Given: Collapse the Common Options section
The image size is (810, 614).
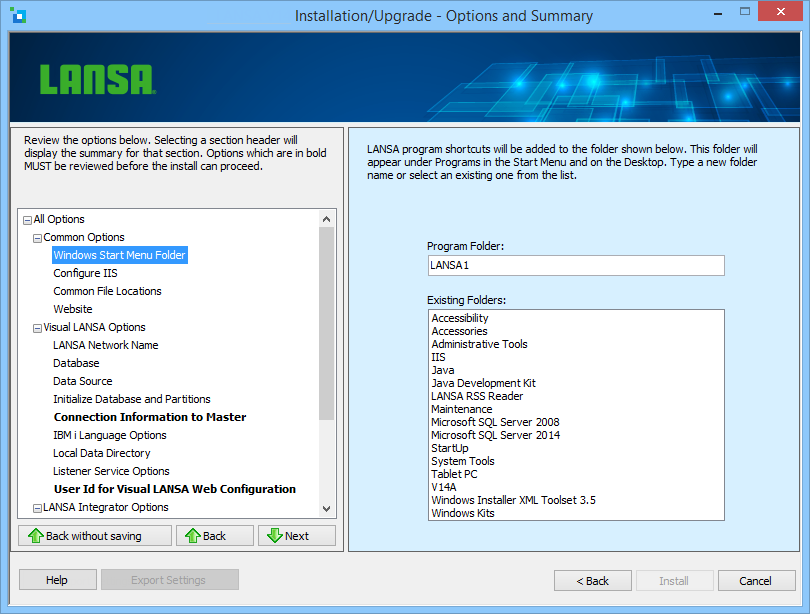Looking at the screenshot, I should (37, 239).
